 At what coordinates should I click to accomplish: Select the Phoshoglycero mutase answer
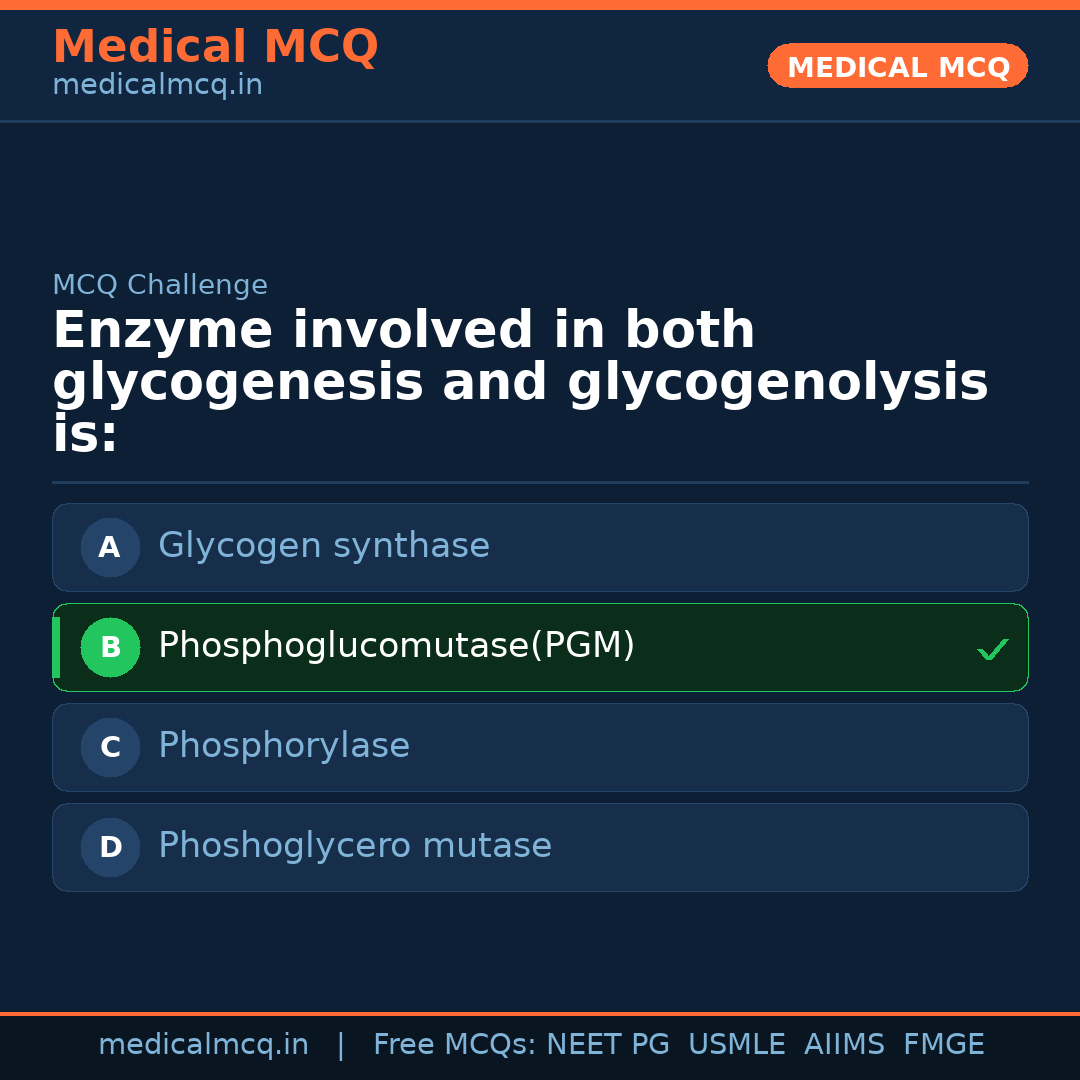pos(355,846)
